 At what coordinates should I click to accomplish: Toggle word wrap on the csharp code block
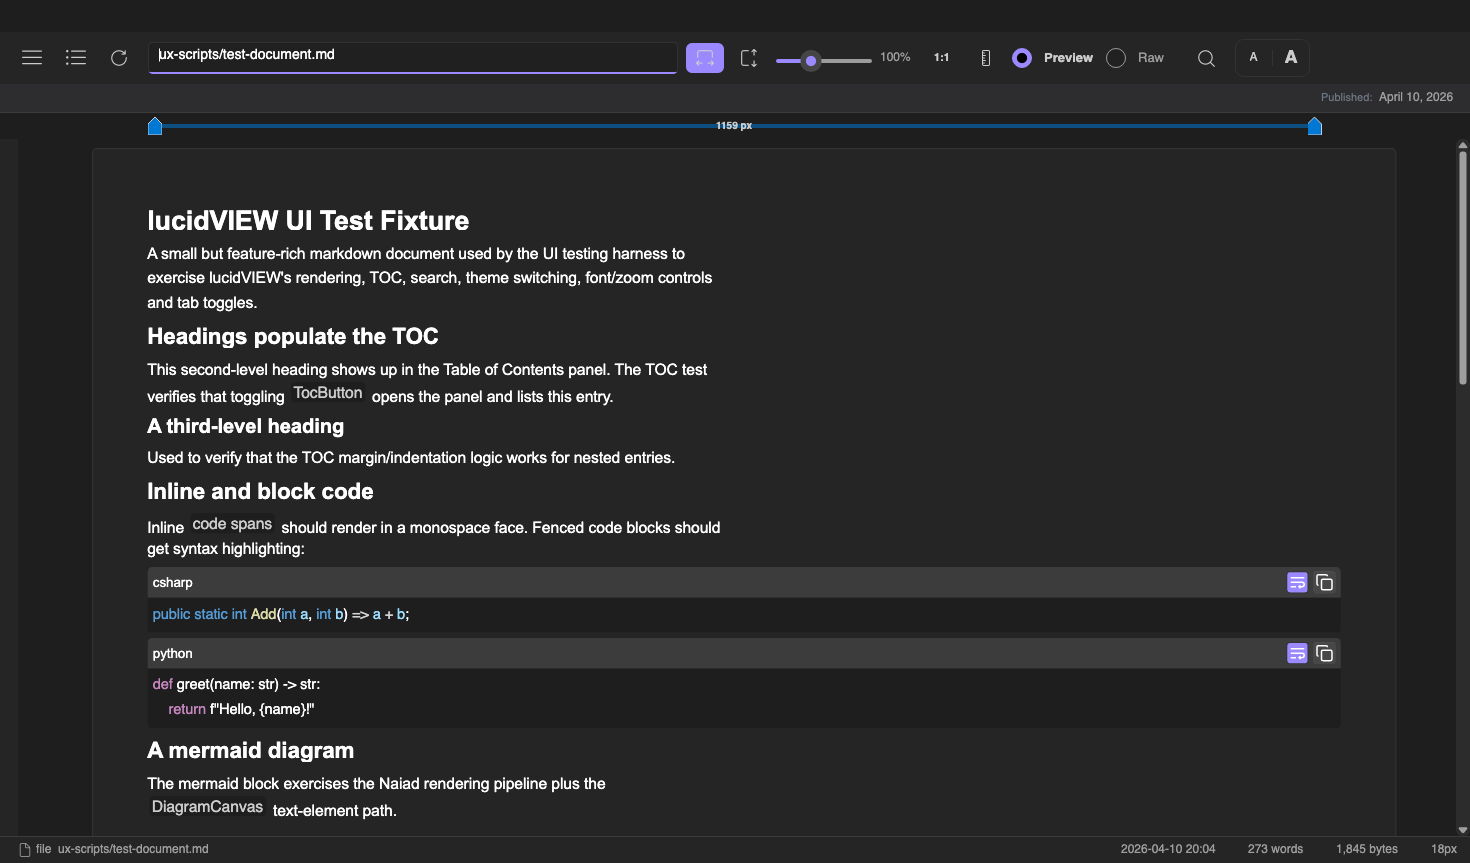(1297, 582)
